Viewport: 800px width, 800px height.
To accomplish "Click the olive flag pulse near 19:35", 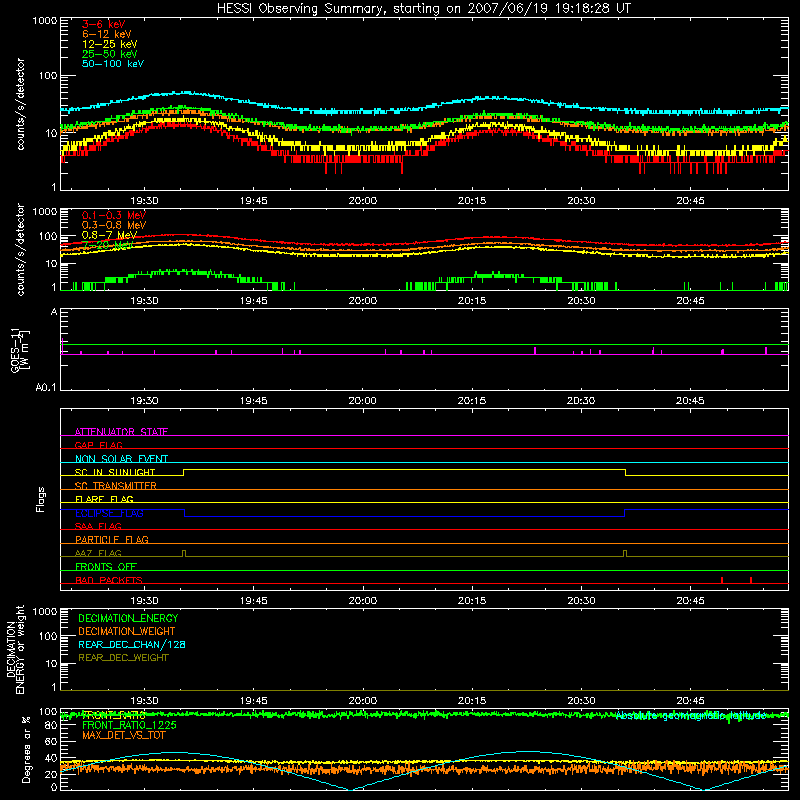I will pos(184,553).
